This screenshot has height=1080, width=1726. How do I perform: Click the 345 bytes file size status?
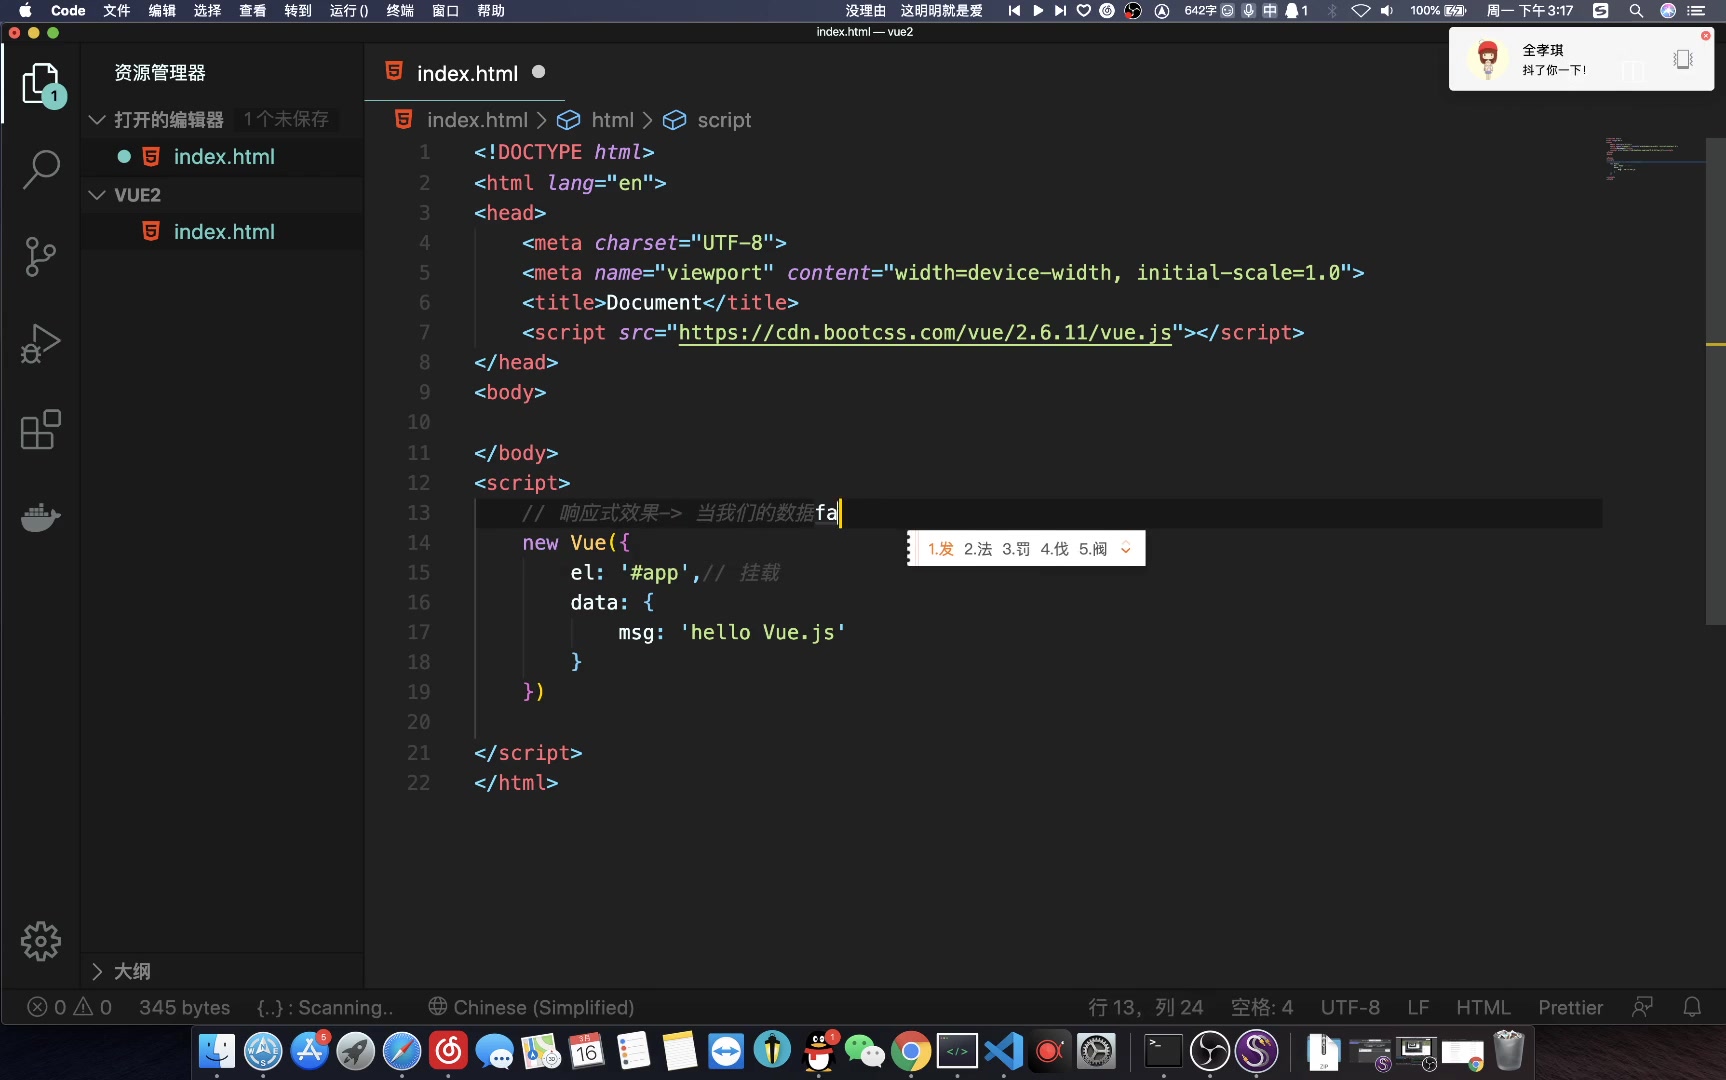pyautogui.click(x=184, y=1007)
